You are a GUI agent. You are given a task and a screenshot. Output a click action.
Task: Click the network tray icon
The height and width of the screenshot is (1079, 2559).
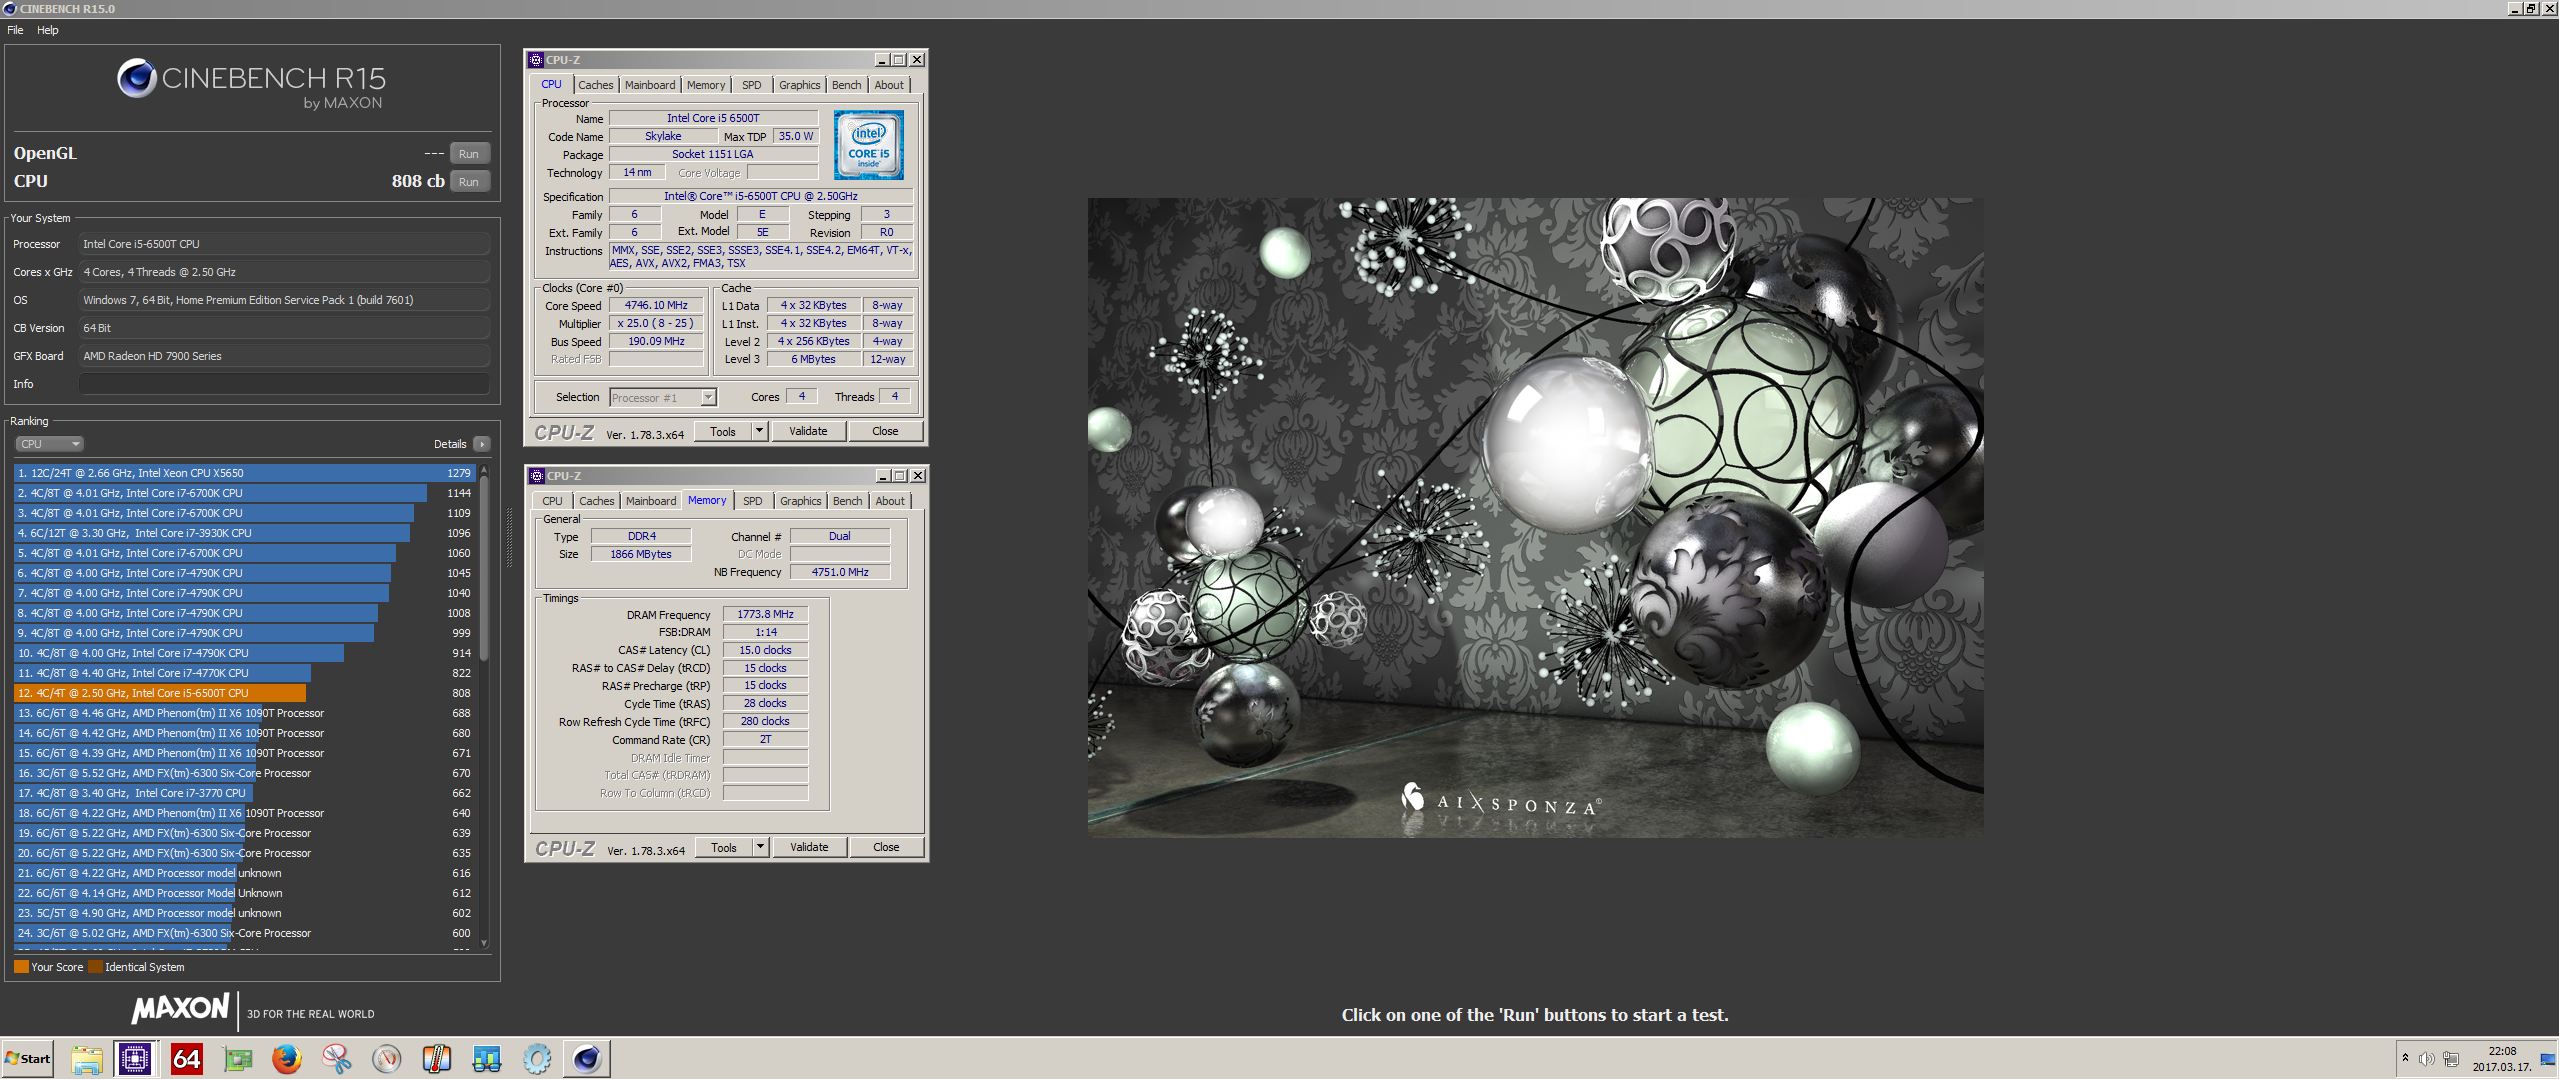[x=2451, y=1058]
